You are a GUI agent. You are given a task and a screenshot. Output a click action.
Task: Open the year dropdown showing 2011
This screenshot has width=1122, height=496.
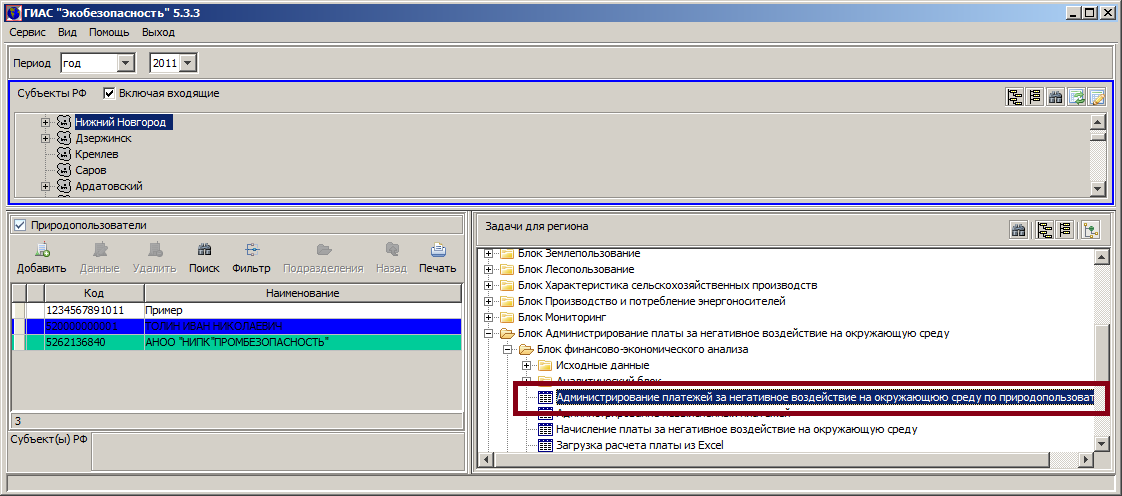188,63
